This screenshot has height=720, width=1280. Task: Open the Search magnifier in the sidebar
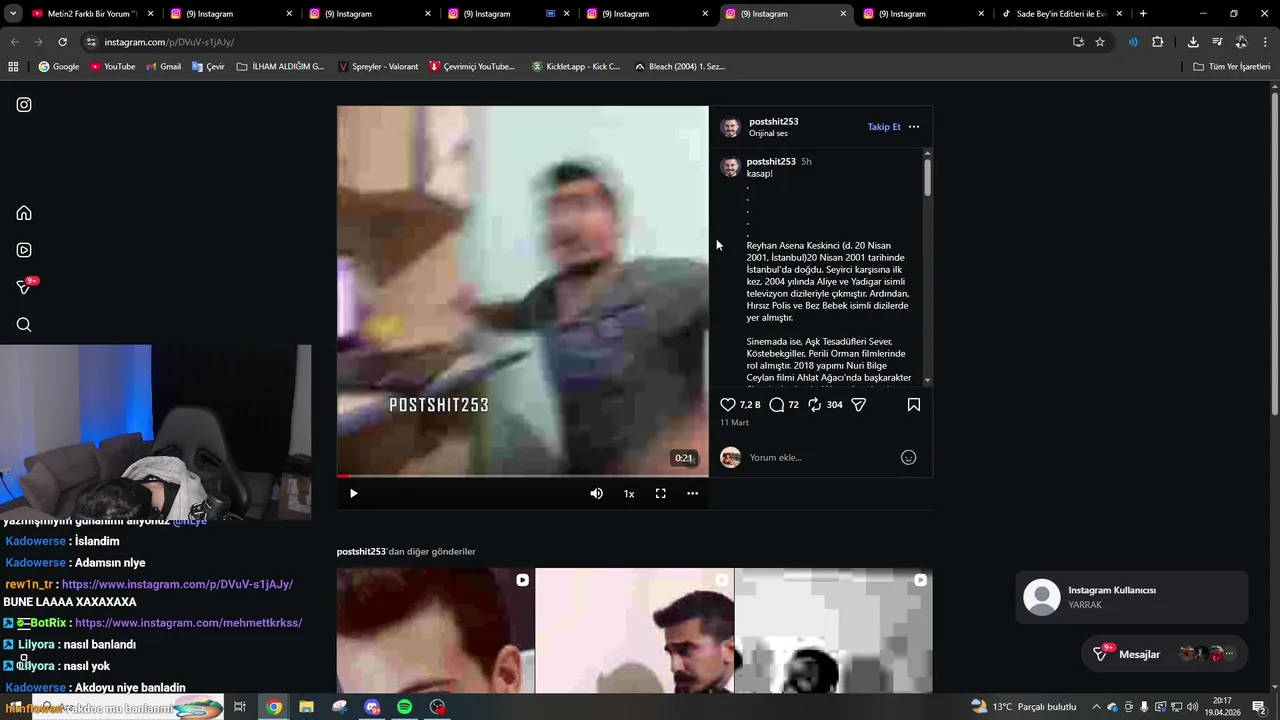[x=24, y=325]
